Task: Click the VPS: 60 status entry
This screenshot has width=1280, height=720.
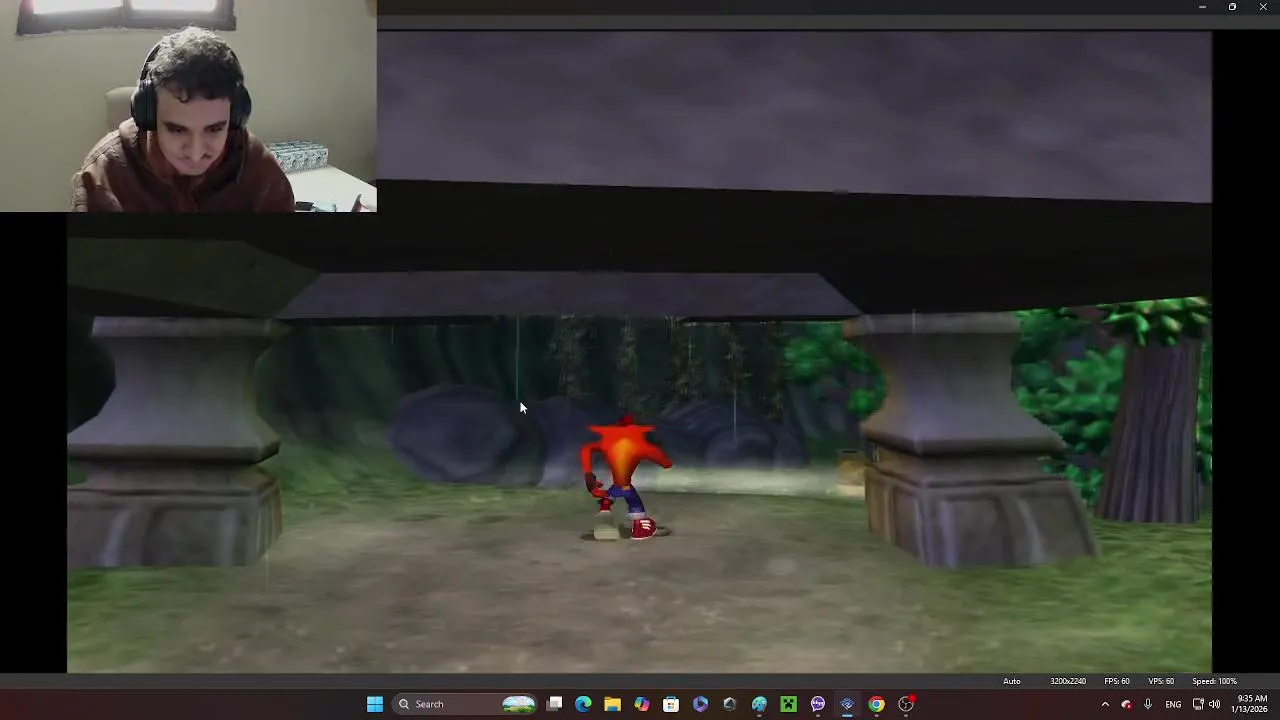Action: point(1161,681)
